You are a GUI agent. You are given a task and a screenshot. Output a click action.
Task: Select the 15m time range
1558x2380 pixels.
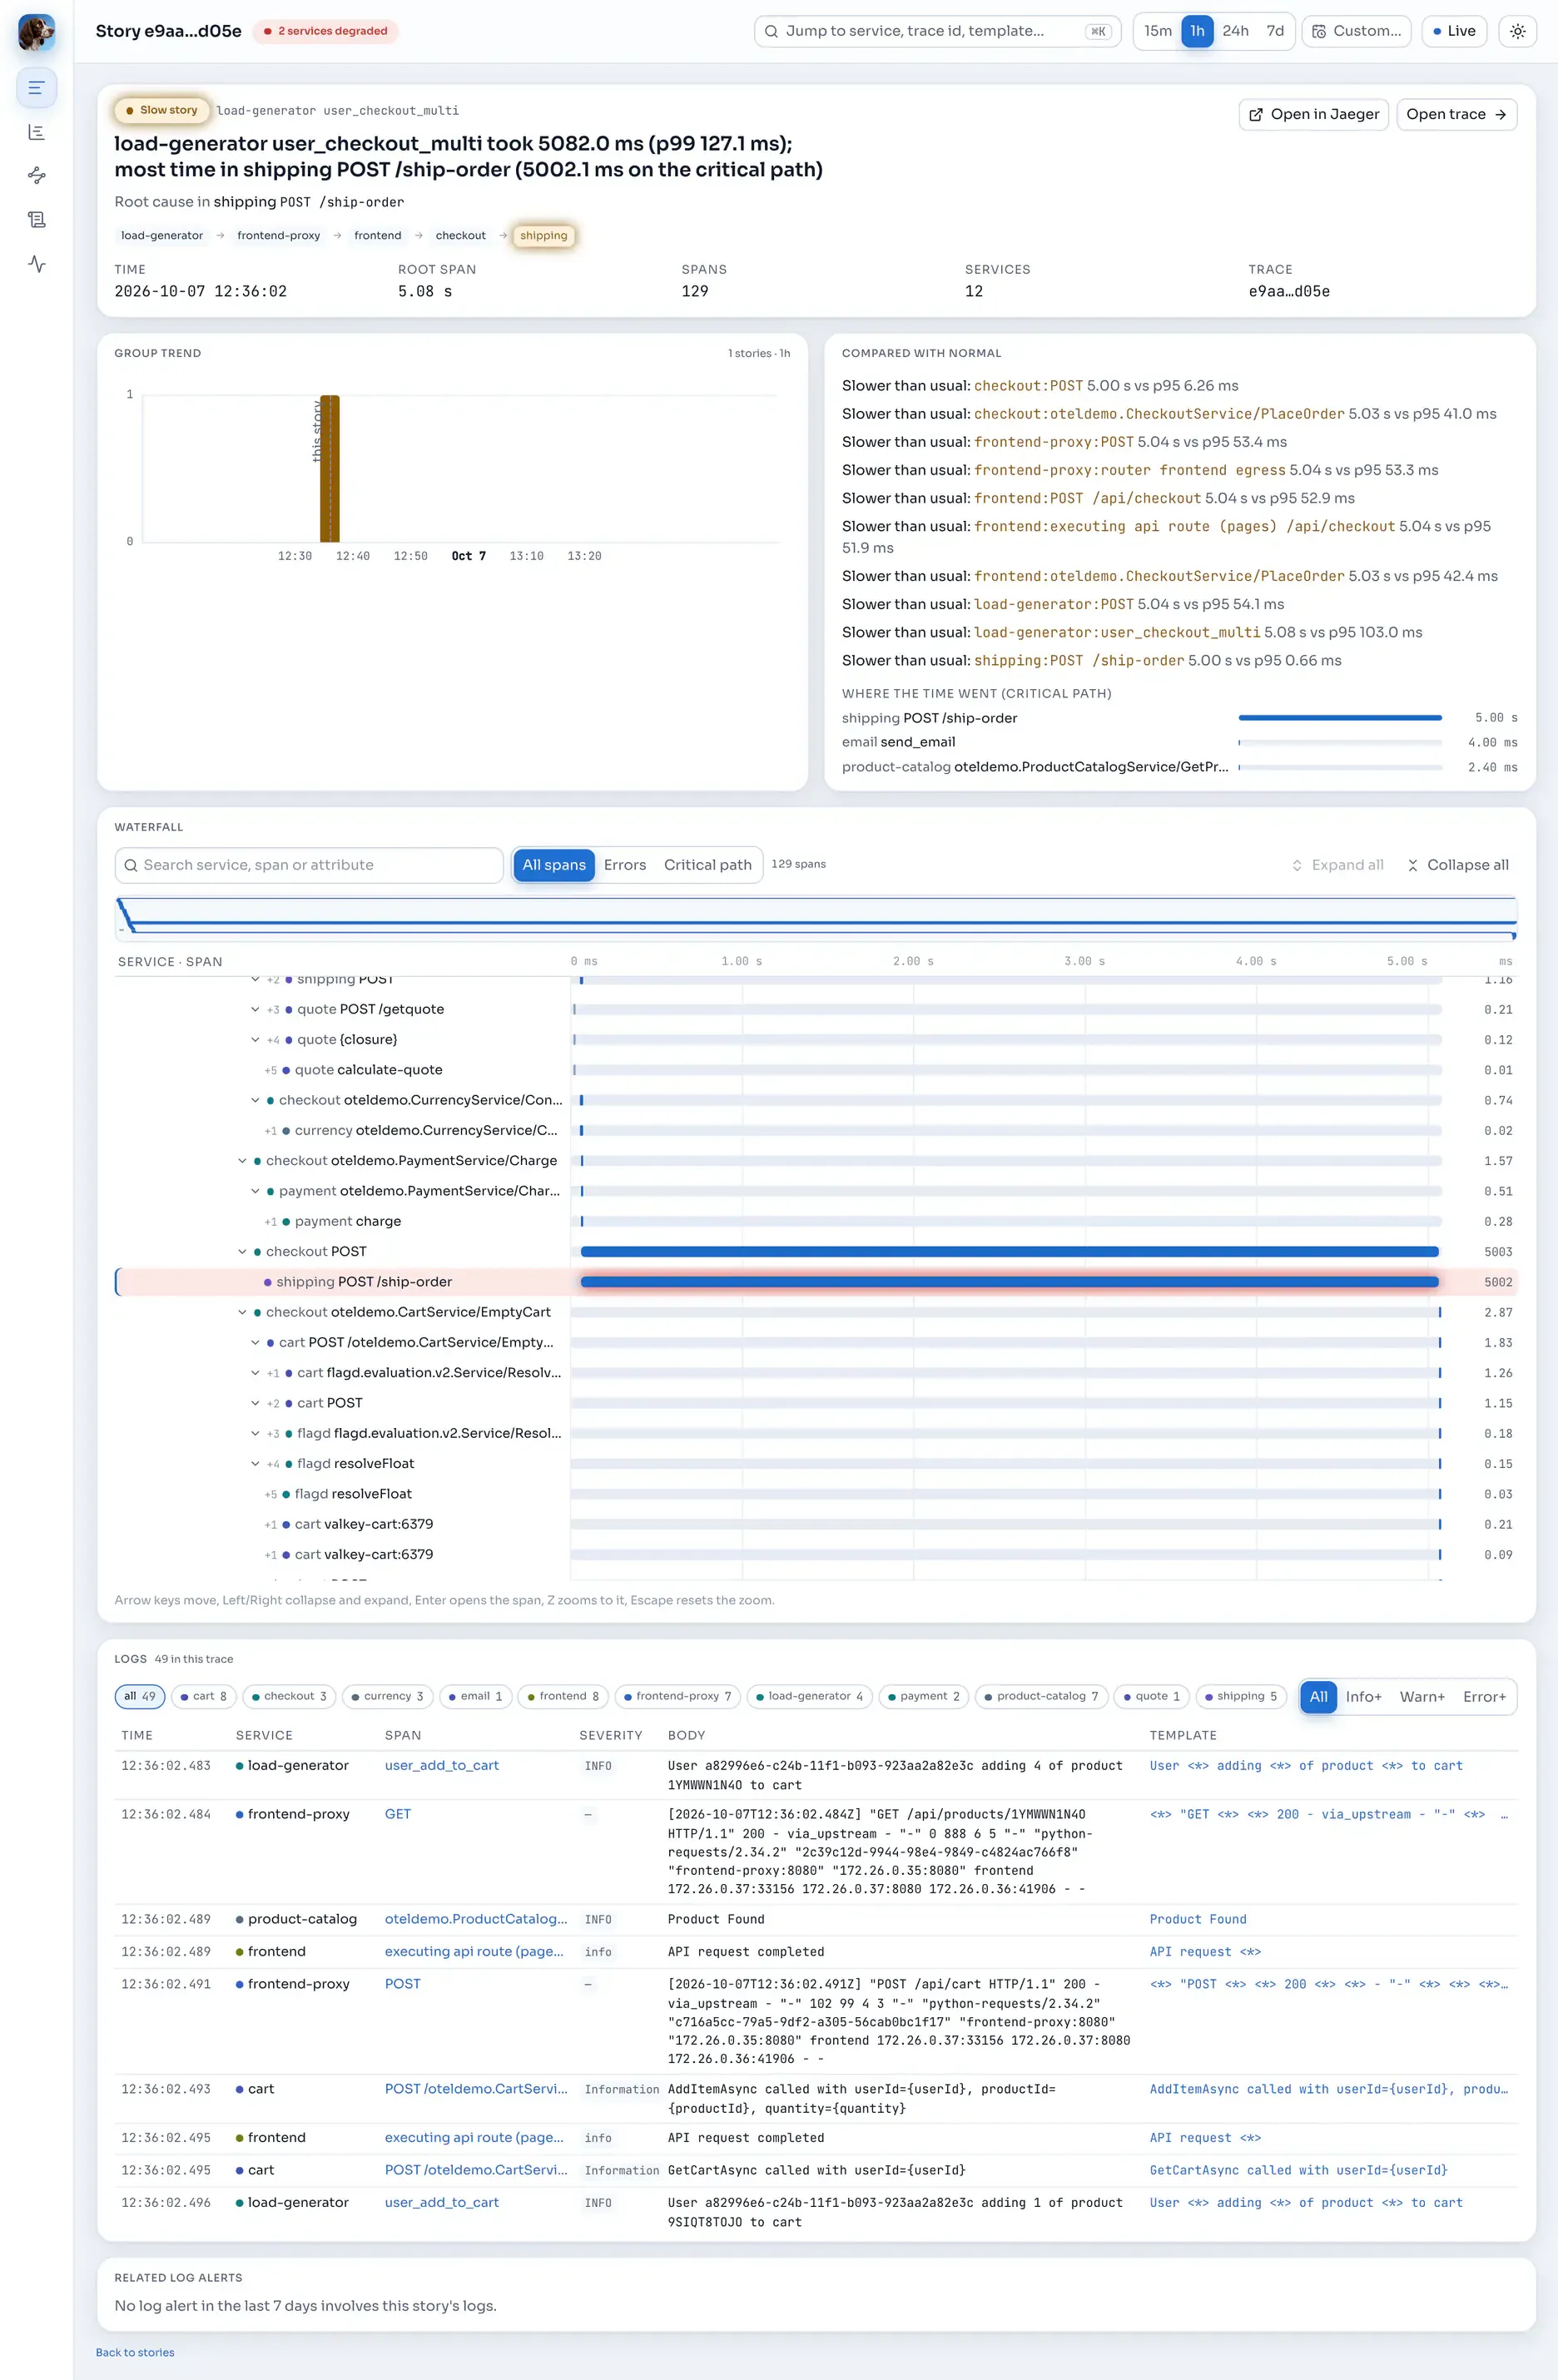pyautogui.click(x=1158, y=31)
